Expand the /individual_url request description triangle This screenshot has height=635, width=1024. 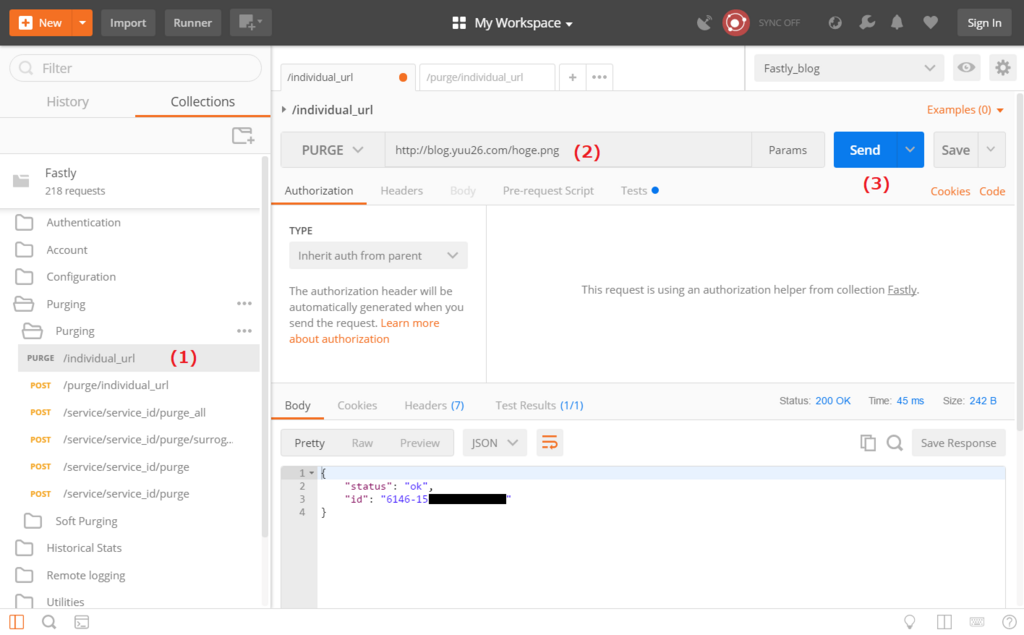pos(284,110)
